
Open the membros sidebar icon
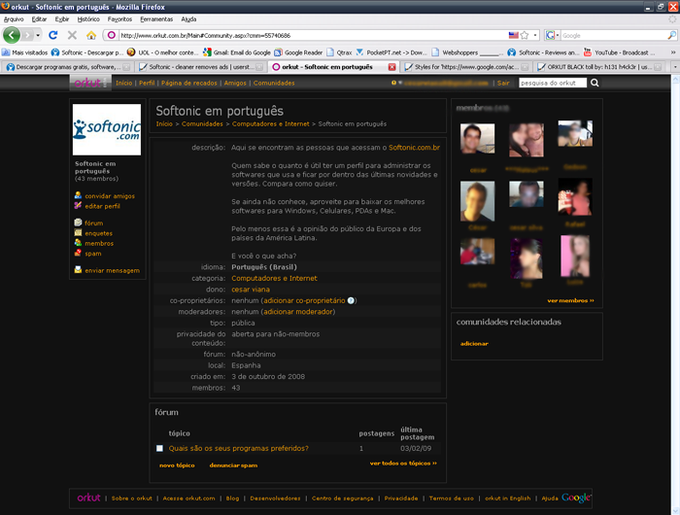coord(78,243)
